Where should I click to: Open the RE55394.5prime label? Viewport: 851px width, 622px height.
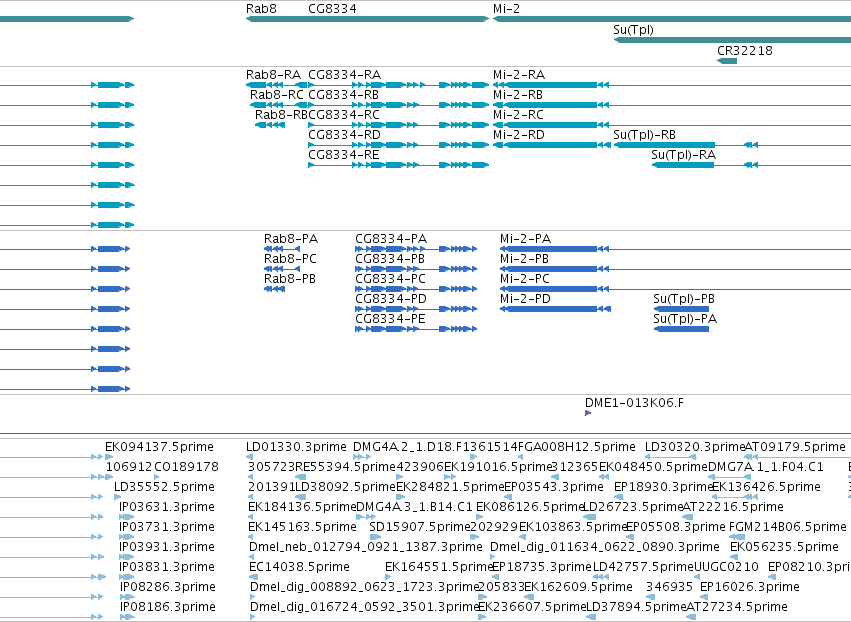pos(345,467)
